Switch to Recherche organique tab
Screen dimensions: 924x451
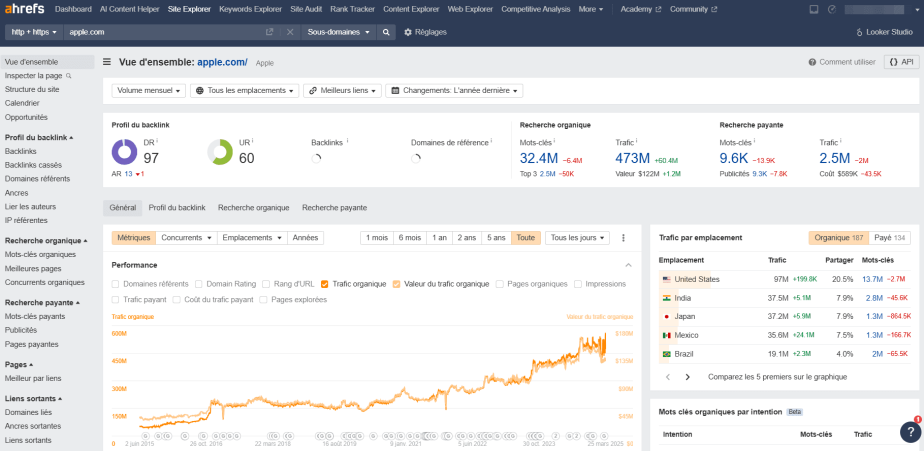click(x=253, y=208)
